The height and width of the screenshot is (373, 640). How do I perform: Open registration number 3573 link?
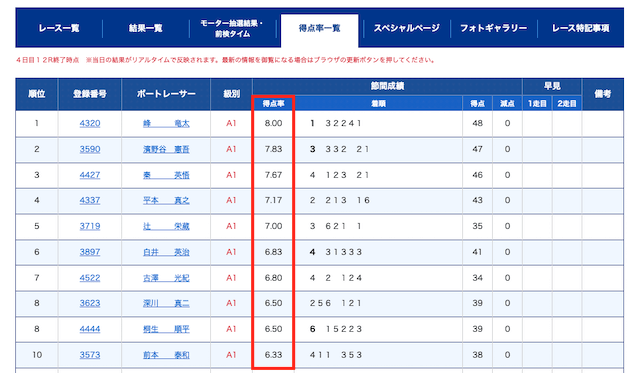click(x=90, y=355)
